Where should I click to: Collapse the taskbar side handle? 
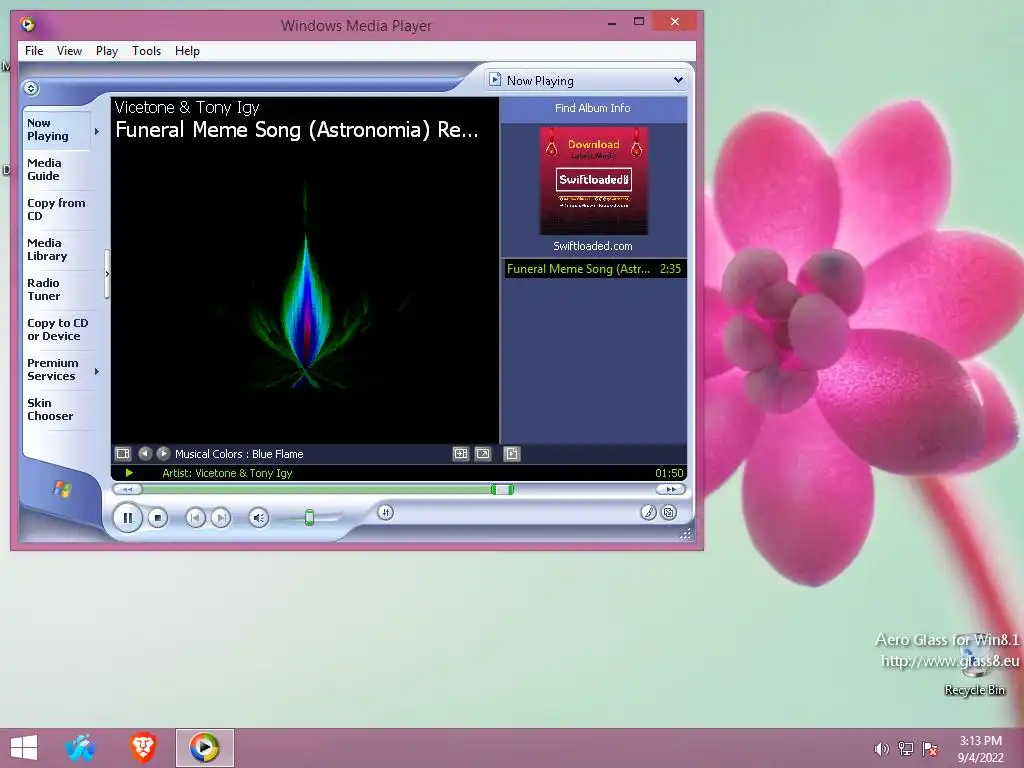[107, 274]
